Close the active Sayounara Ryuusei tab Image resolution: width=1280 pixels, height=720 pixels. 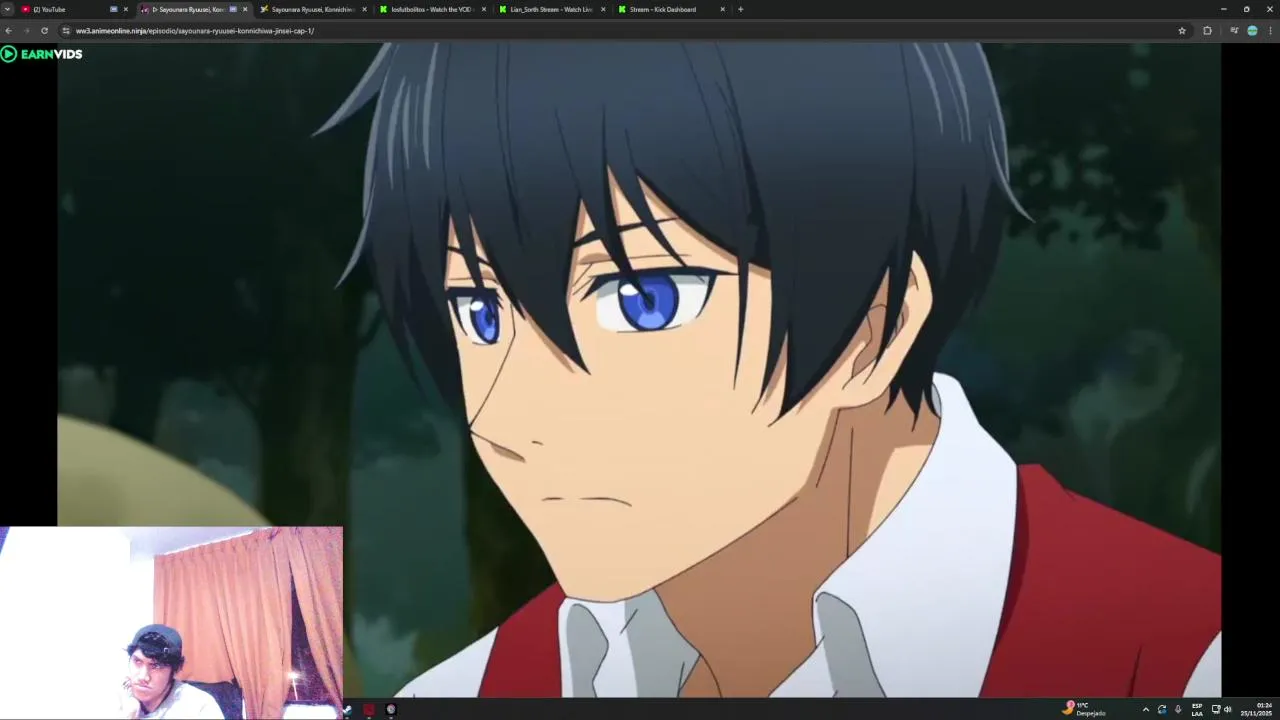click(x=245, y=9)
